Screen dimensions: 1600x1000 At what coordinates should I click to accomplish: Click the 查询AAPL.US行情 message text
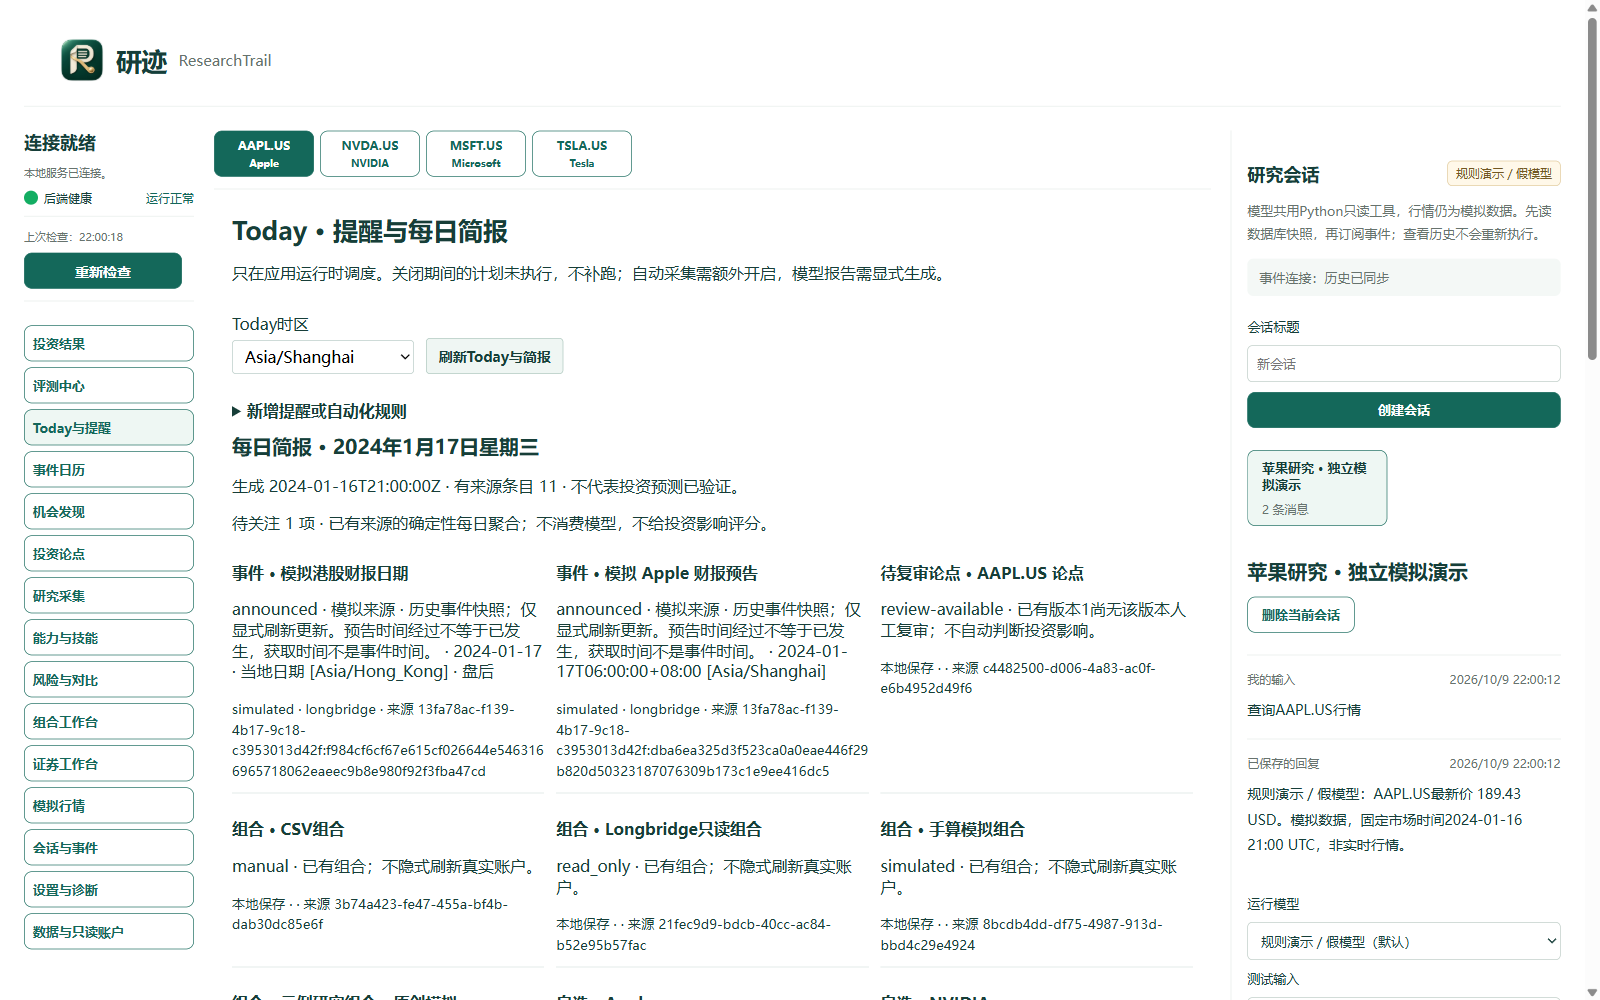tap(1304, 710)
